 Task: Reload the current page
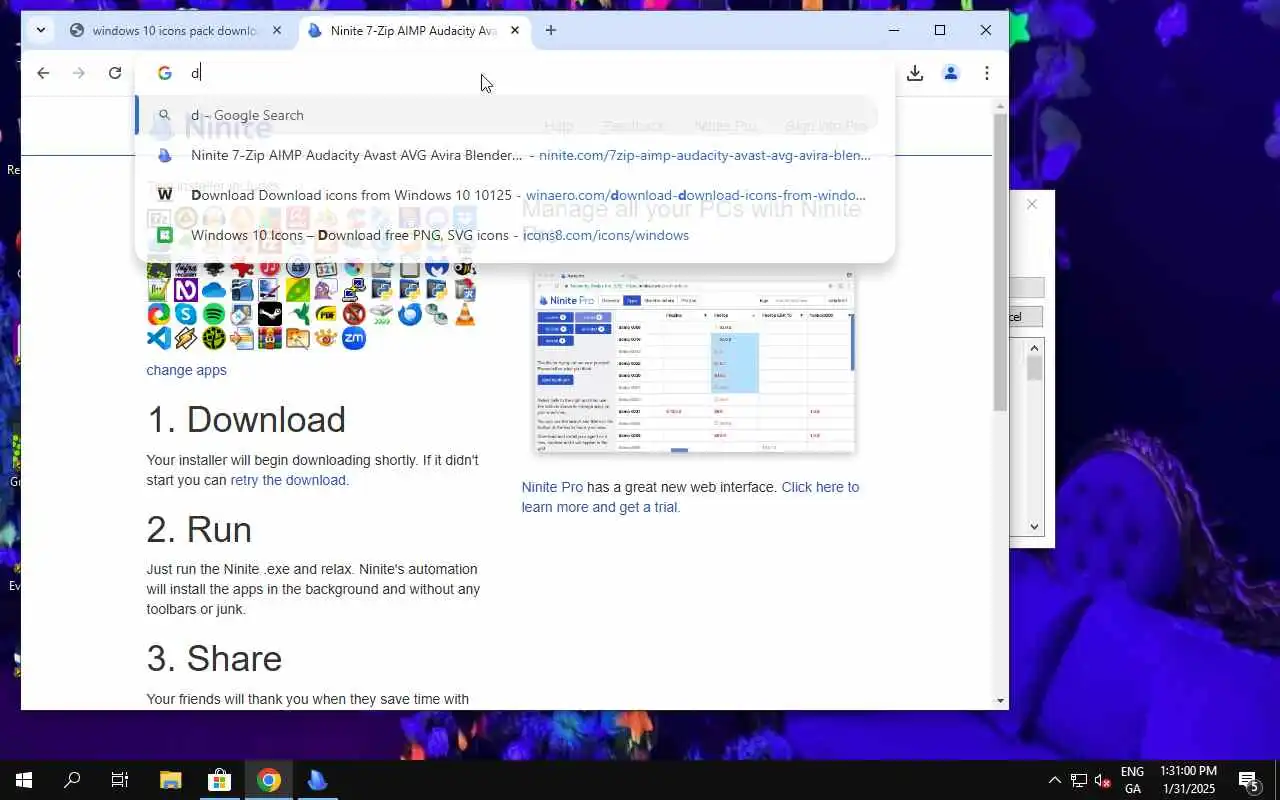(x=115, y=73)
